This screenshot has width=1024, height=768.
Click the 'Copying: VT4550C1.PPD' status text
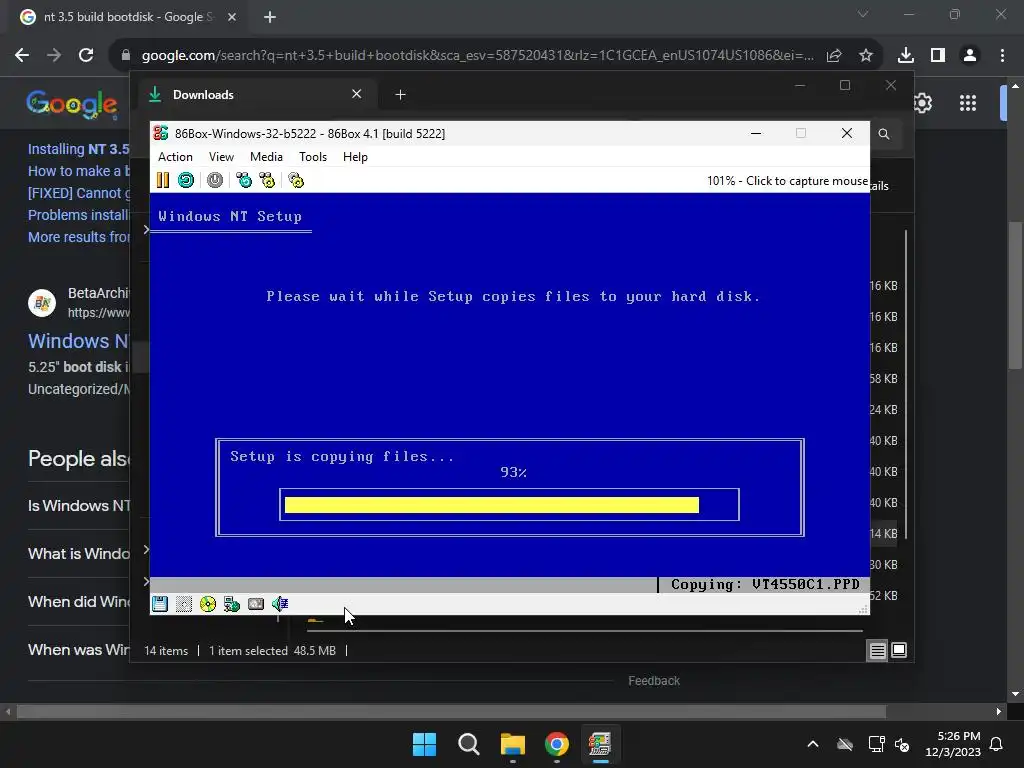[x=765, y=584]
